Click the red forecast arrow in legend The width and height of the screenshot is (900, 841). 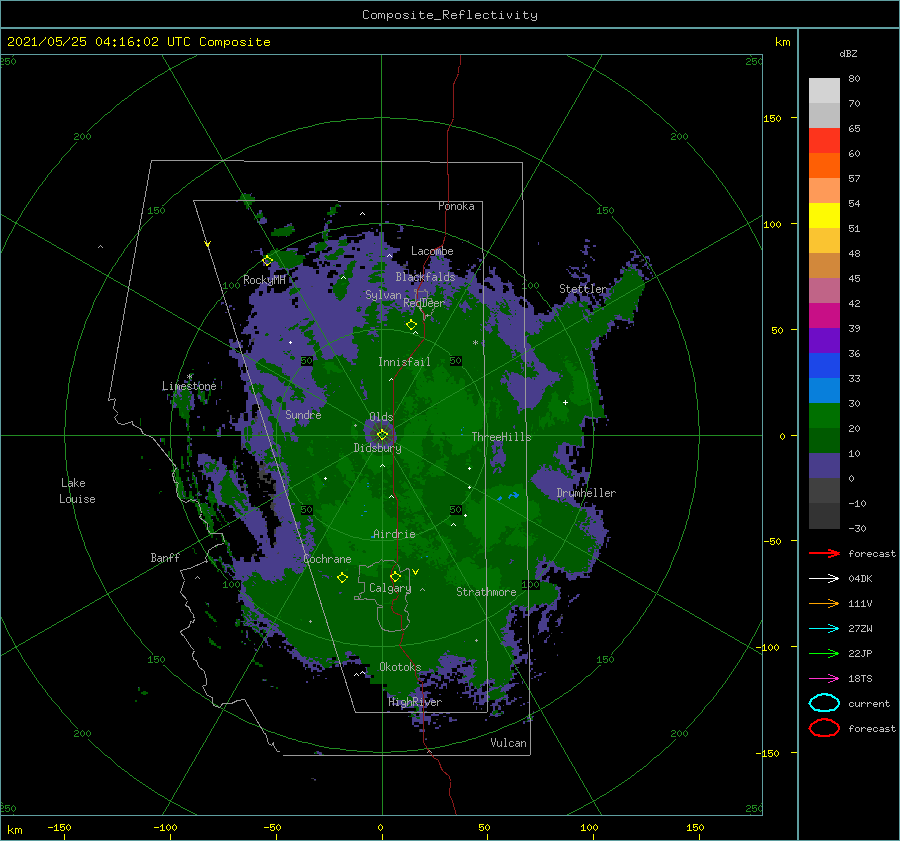click(824, 553)
